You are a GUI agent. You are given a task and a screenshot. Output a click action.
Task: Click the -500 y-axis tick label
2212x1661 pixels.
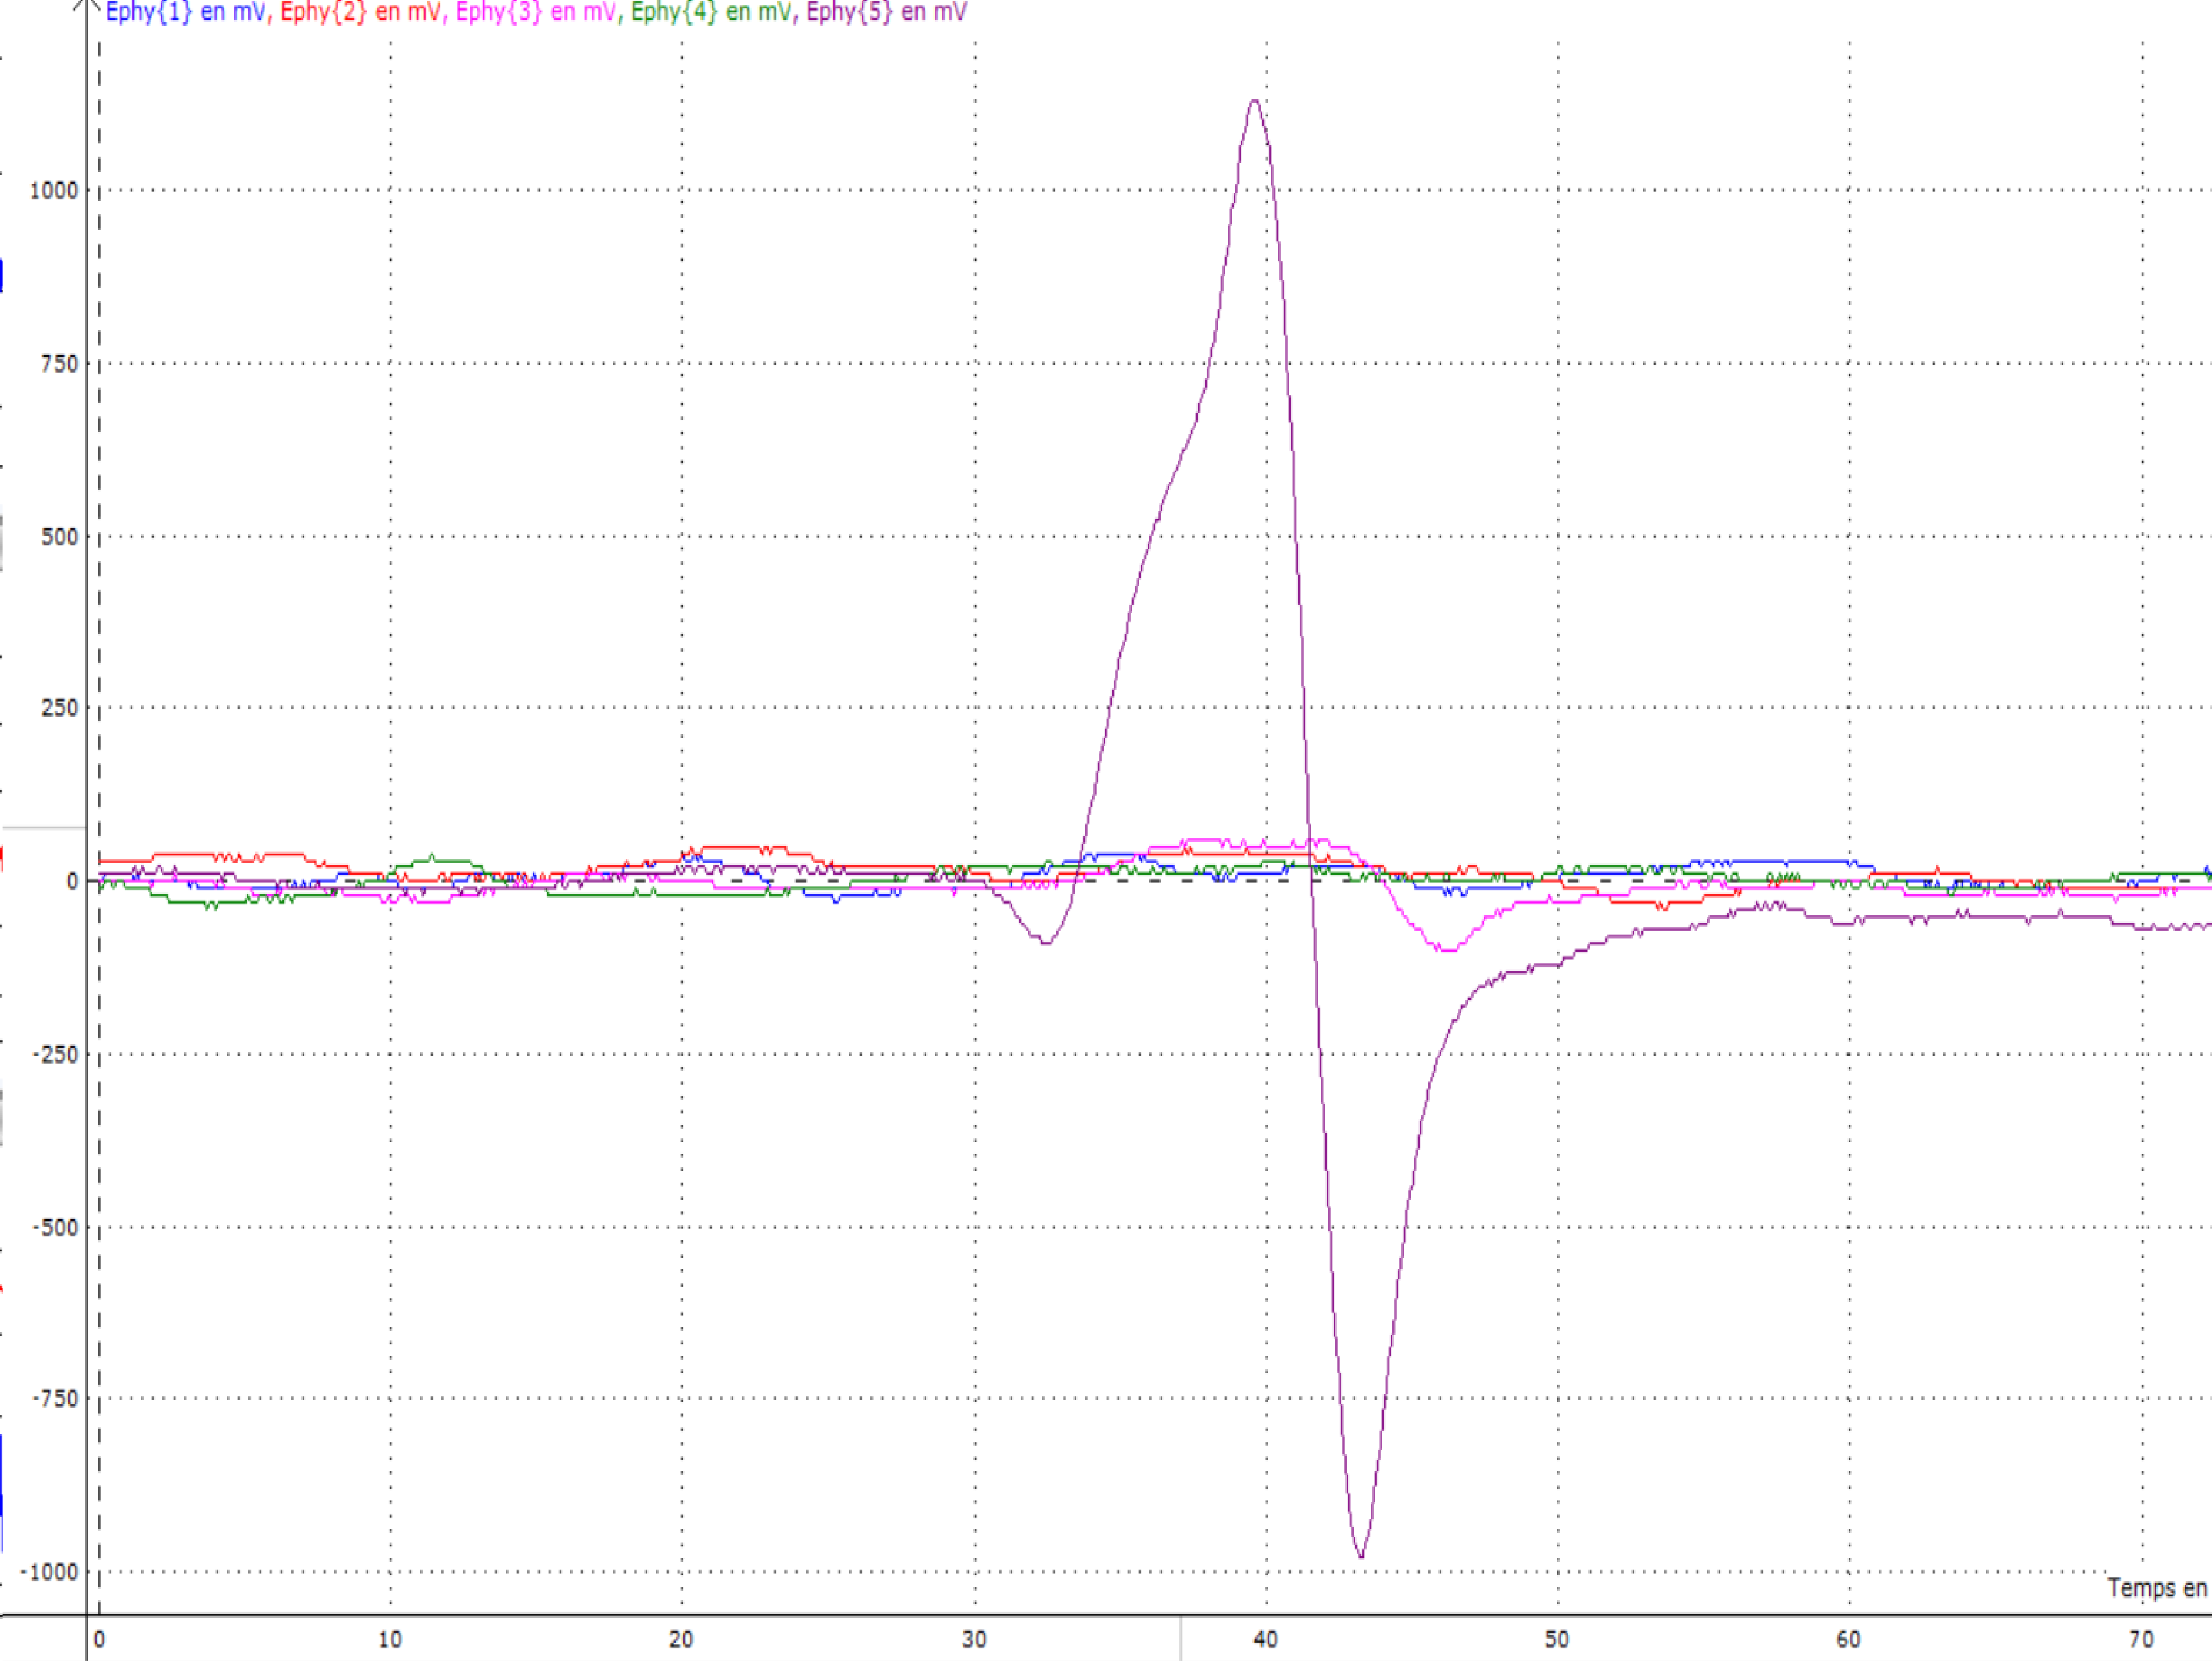click(55, 1228)
